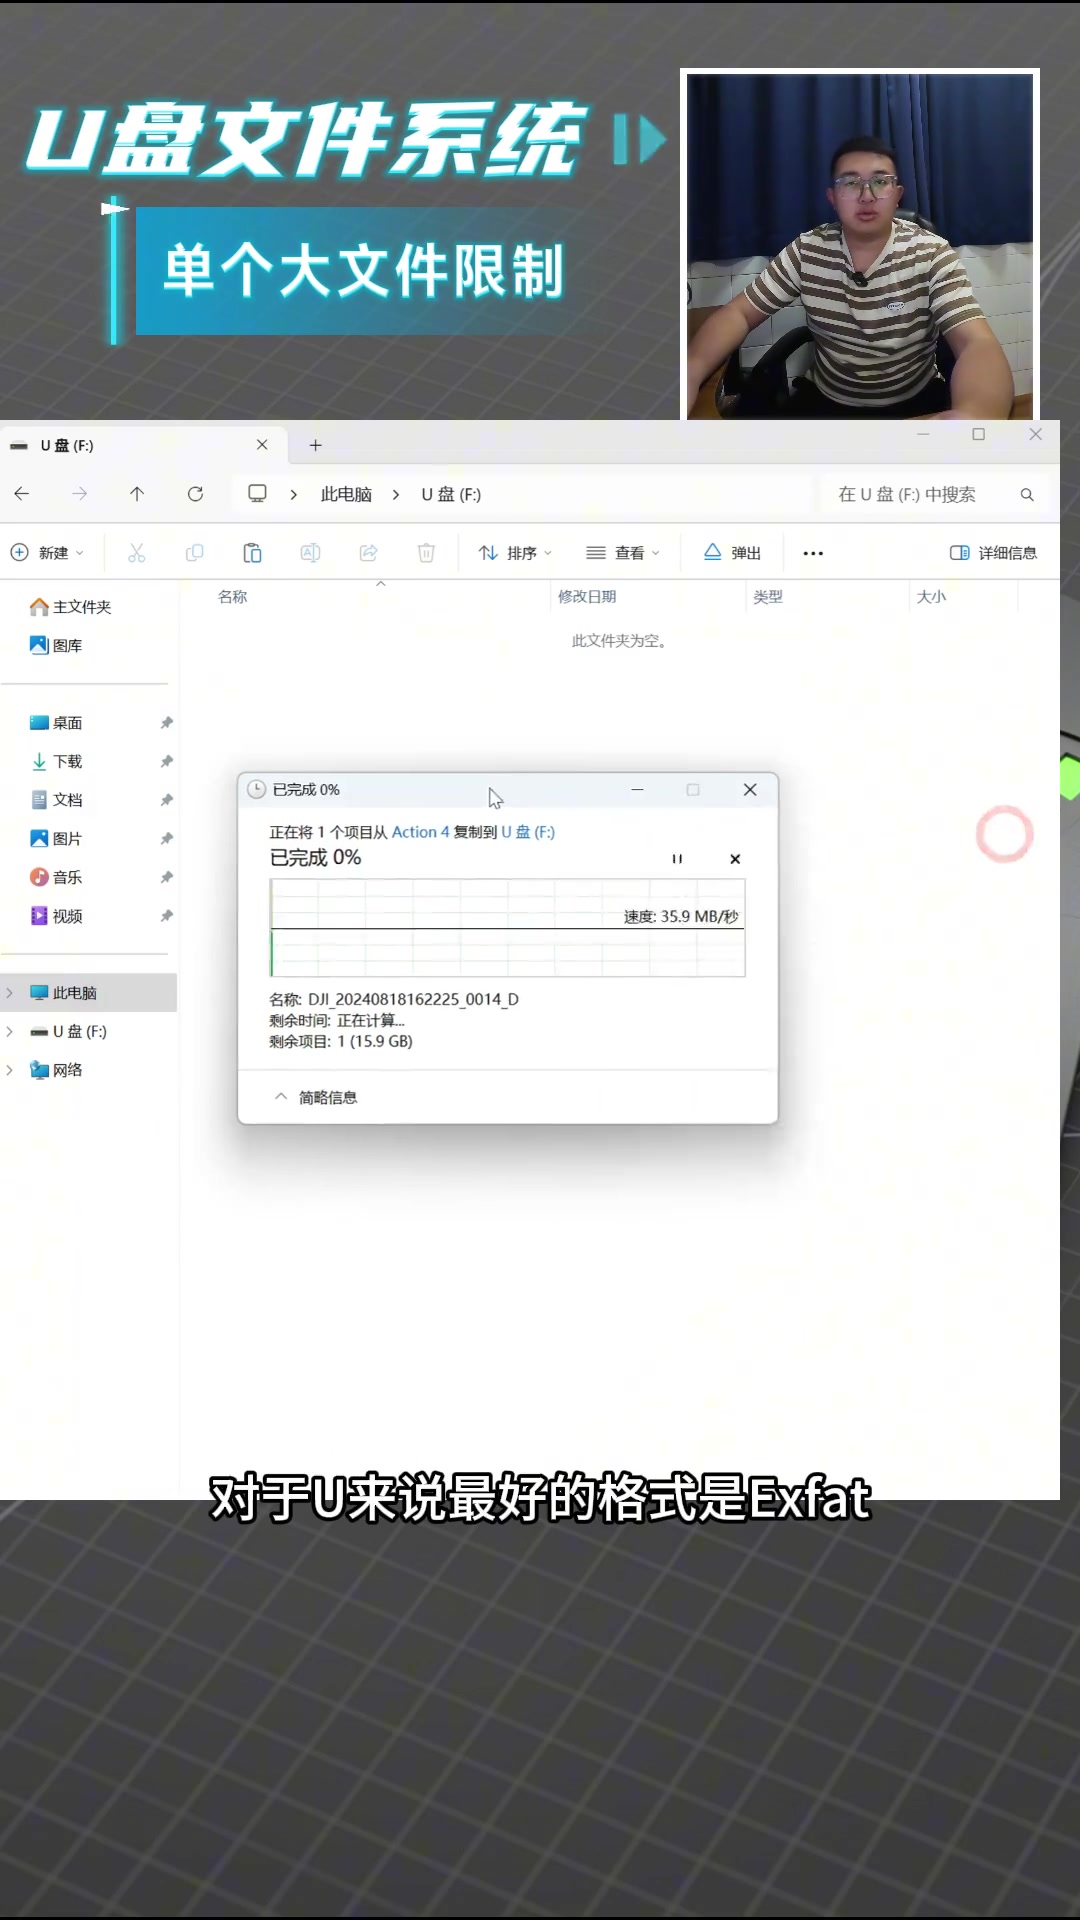Click the Copy icon in toolbar
The width and height of the screenshot is (1080, 1920).
195,553
